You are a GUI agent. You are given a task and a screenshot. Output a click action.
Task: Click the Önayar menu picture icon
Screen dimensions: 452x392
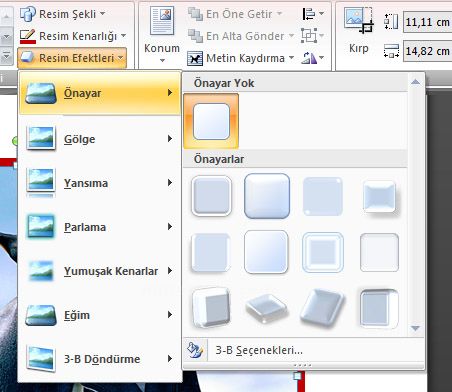(x=41, y=94)
